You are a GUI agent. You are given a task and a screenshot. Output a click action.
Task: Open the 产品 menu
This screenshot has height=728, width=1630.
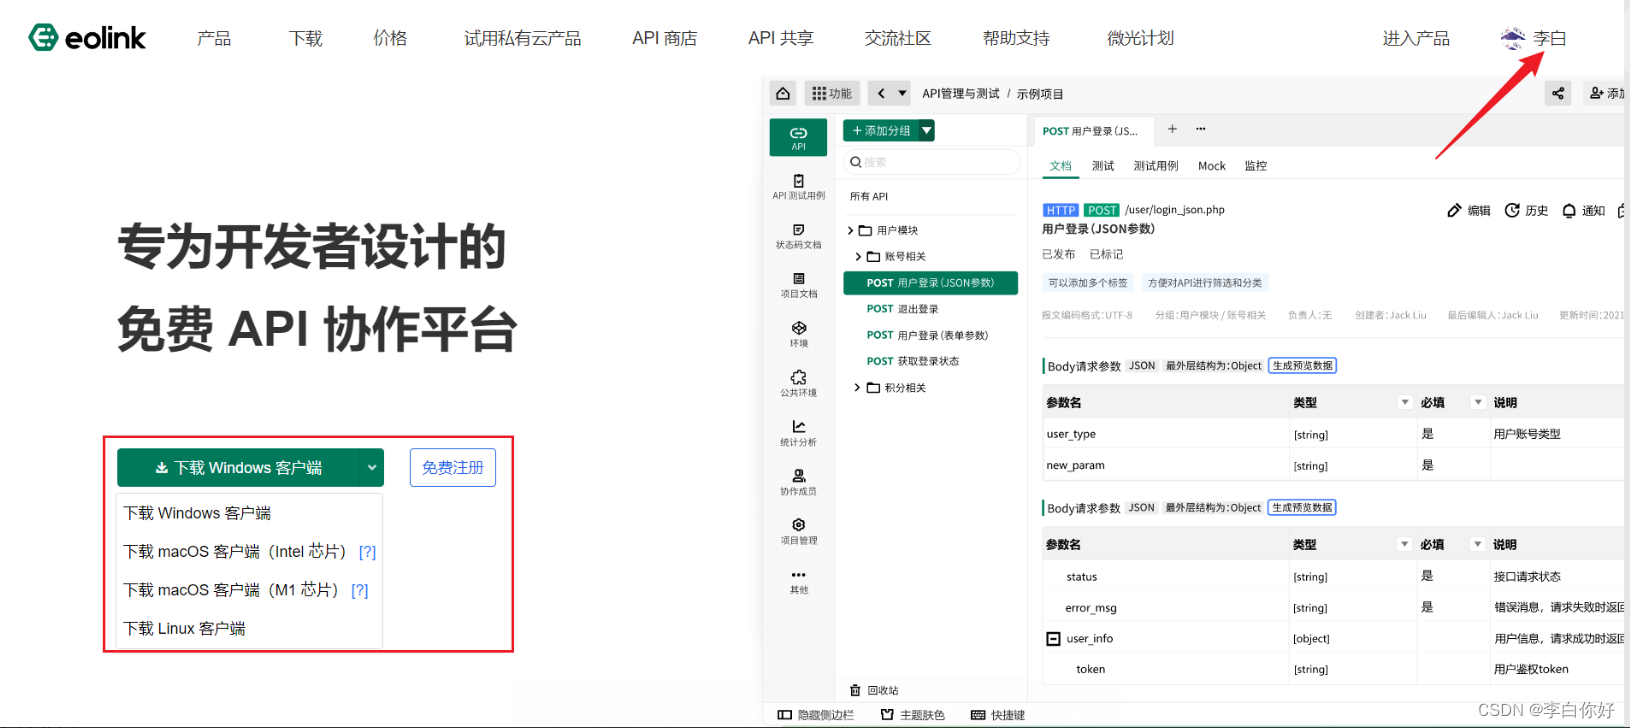214,38
